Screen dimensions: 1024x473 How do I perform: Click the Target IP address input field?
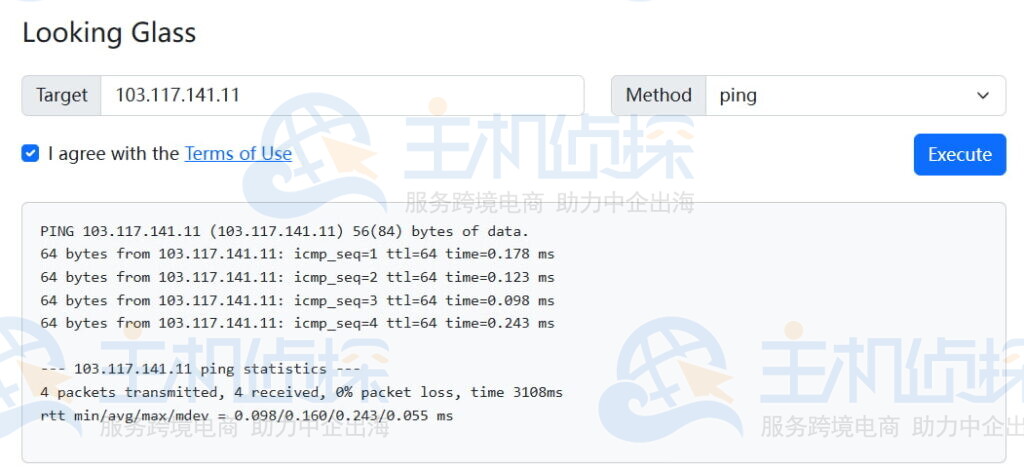click(342, 95)
